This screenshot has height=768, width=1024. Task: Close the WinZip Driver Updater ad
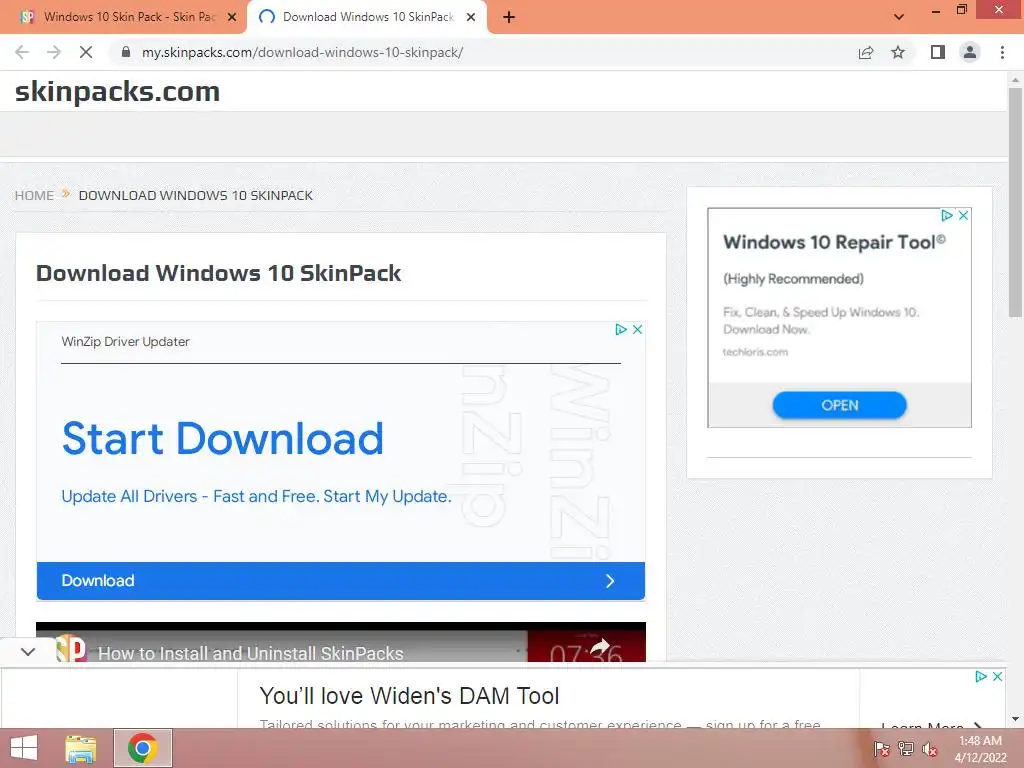637,329
